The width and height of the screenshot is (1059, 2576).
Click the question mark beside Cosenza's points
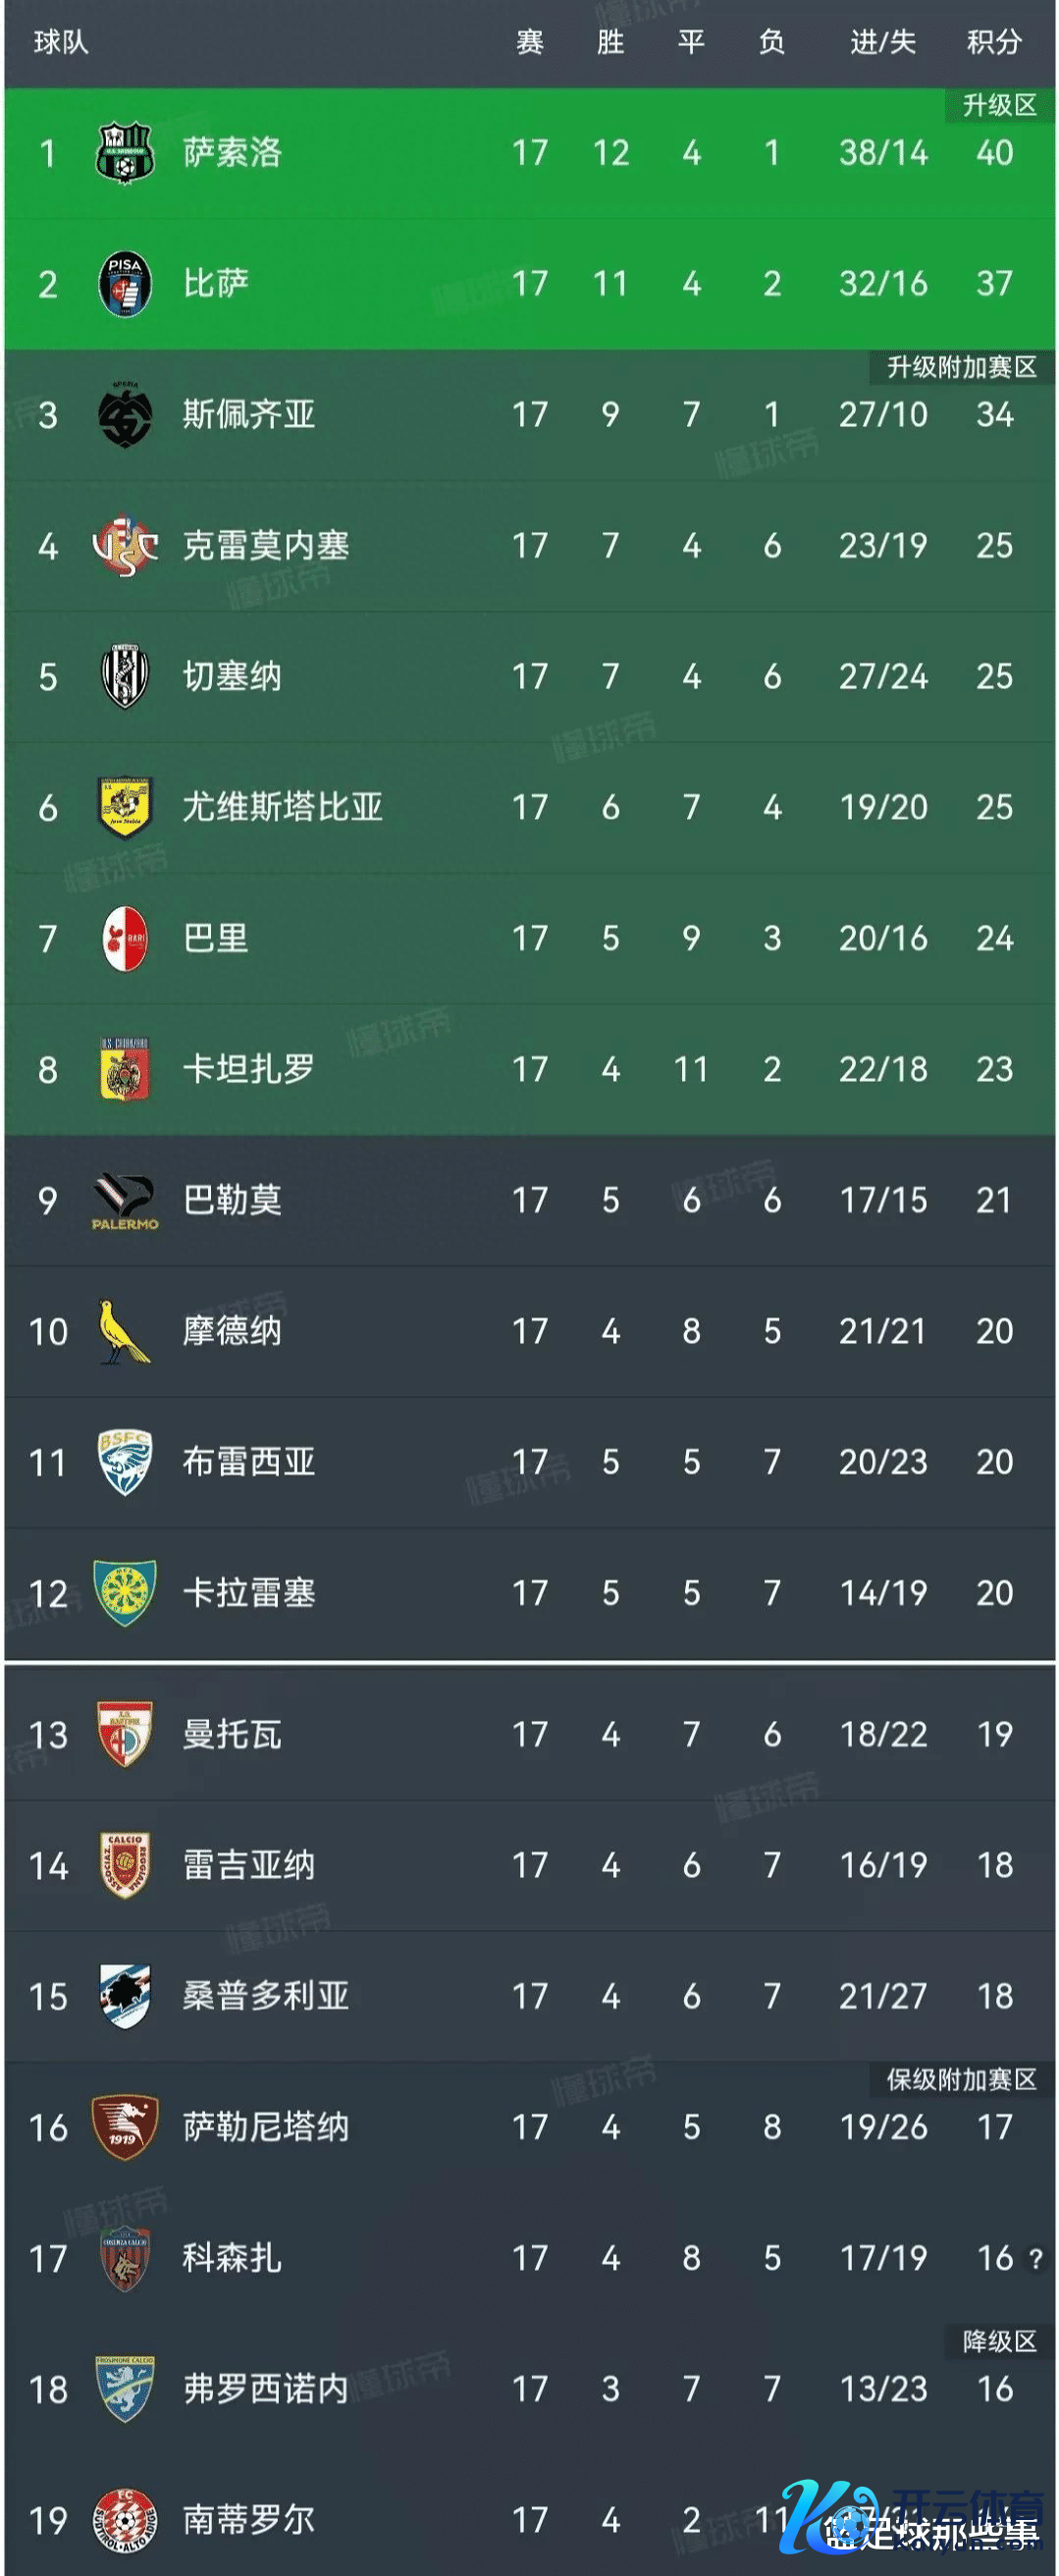click(x=1036, y=2258)
